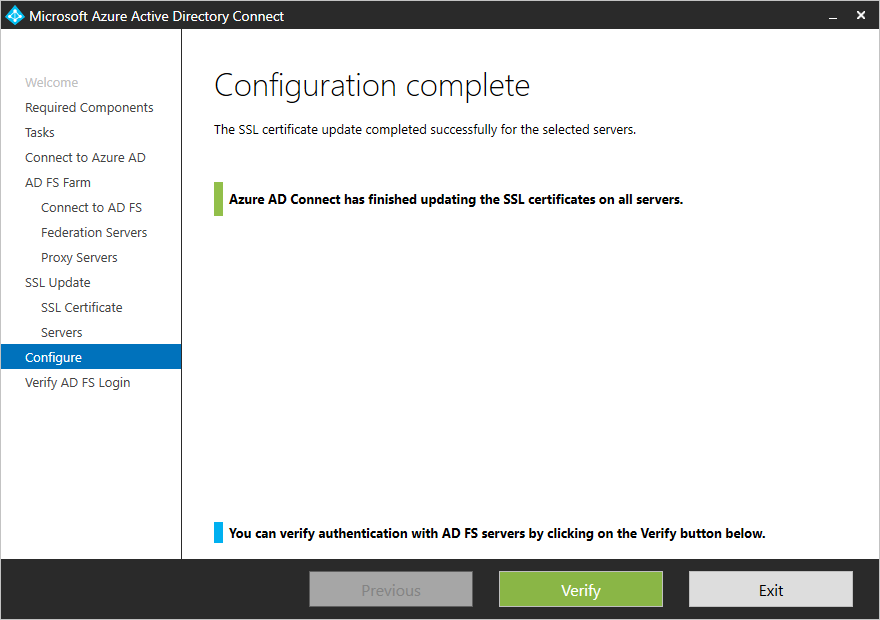Click the Configuration complete heading
This screenshot has height=620, width=880.
372,86
